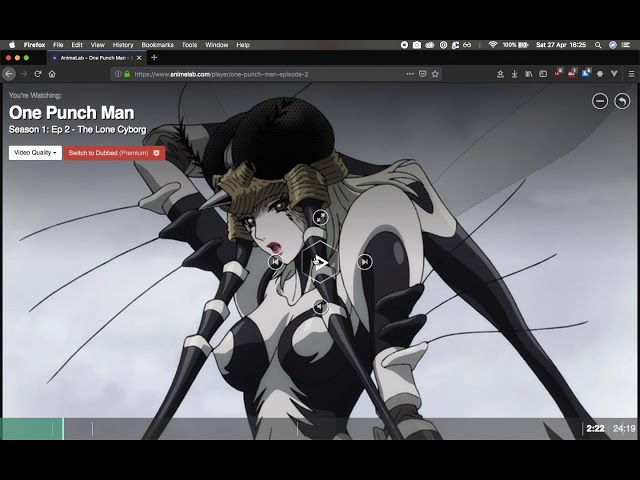Click the V-shaped extension icon
Screen dimensions: 640x480
pyautogui.click(x=614, y=74)
